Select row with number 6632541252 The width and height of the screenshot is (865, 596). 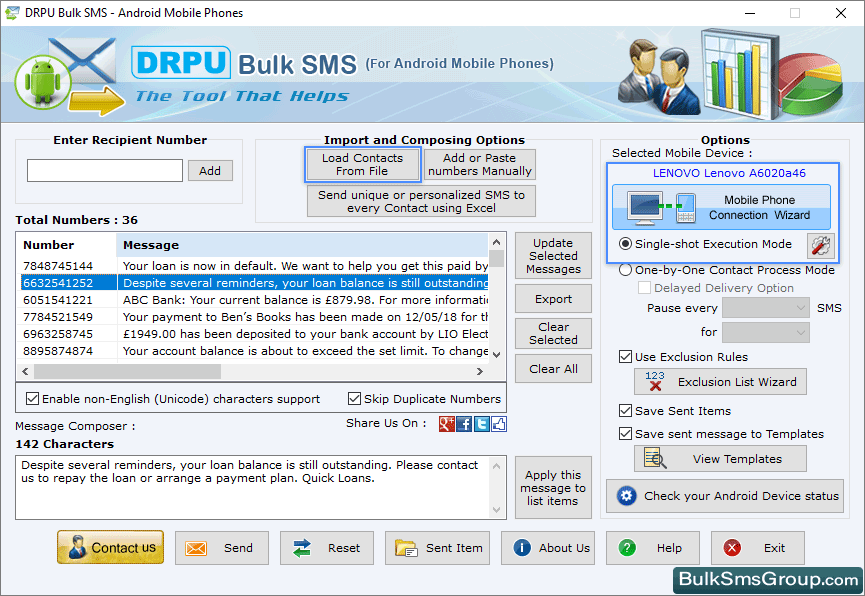pyautogui.click(x=254, y=283)
